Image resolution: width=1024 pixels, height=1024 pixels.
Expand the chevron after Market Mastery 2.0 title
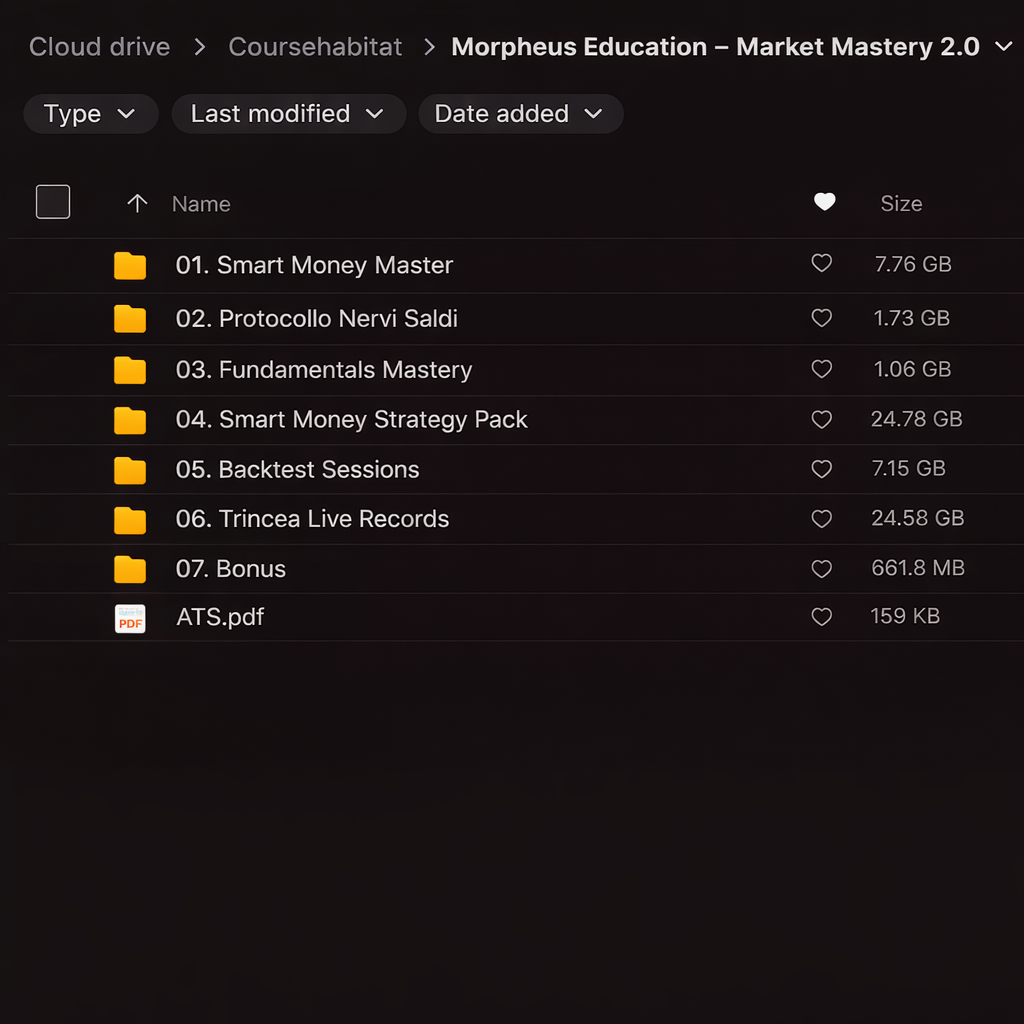(x=1003, y=47)
